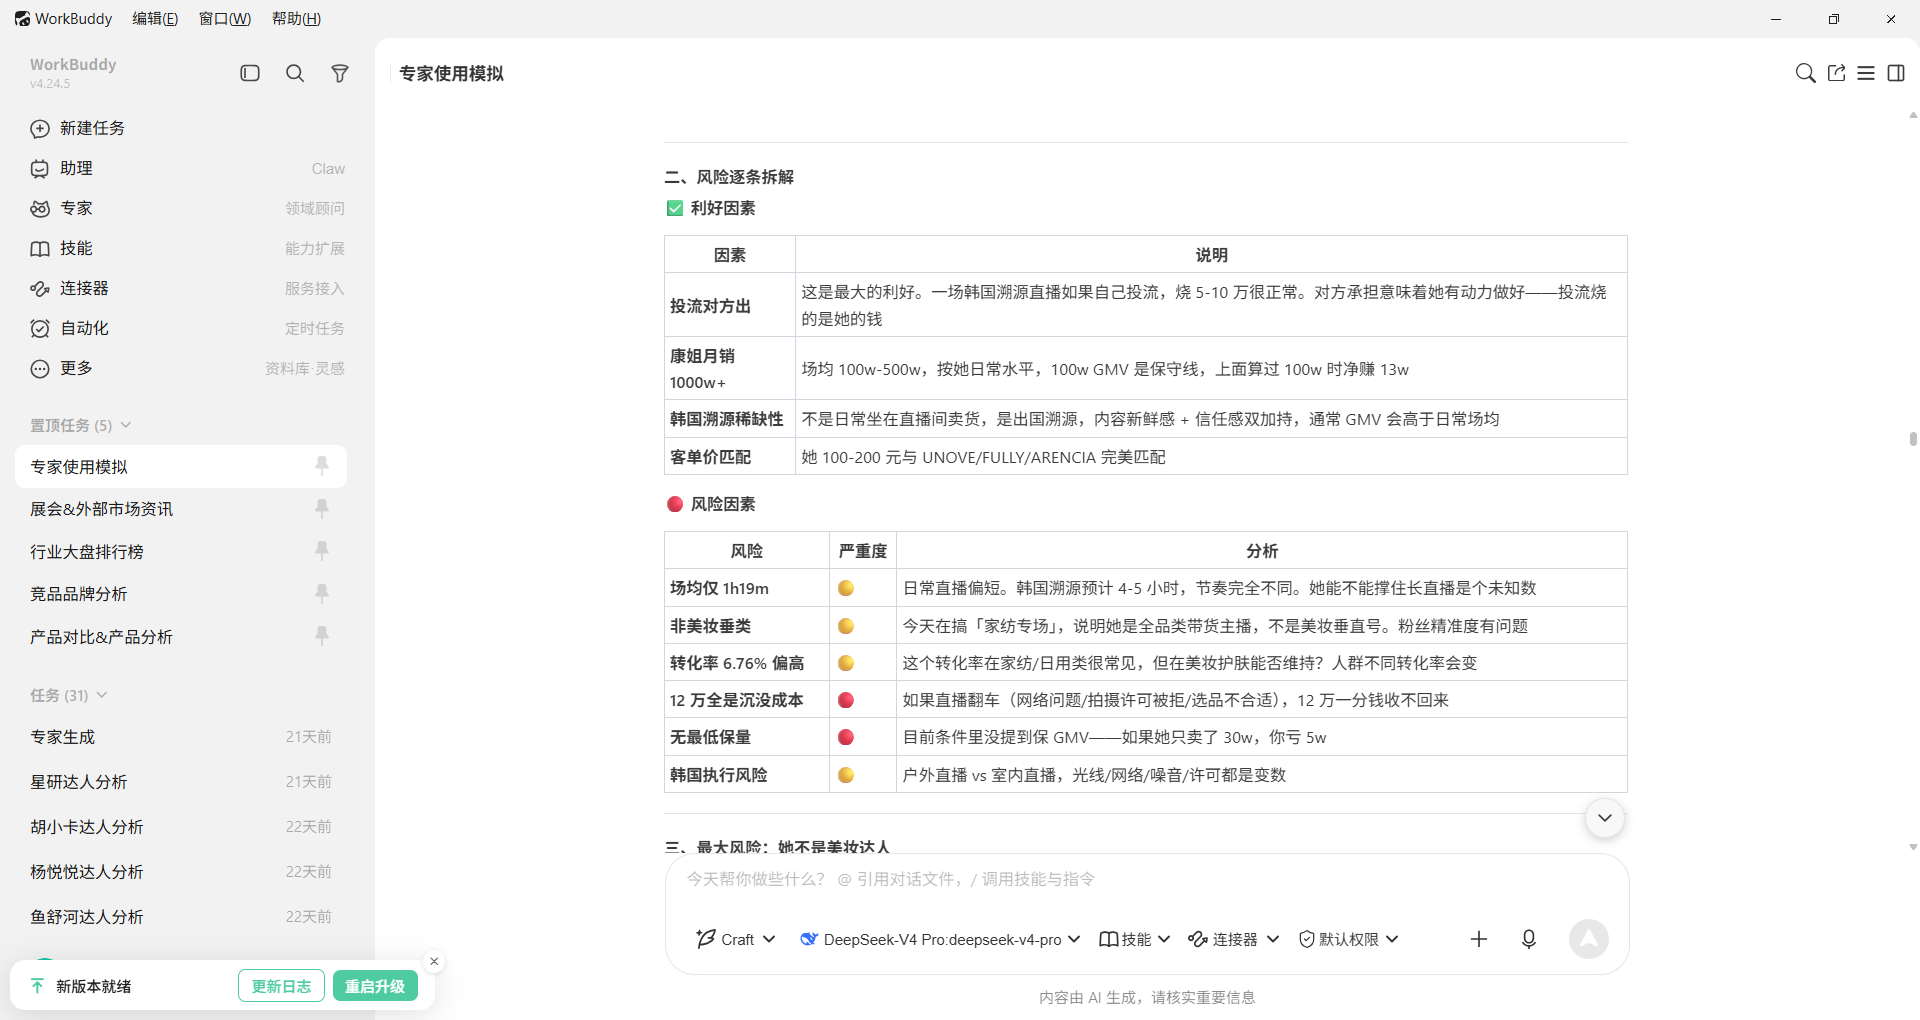Click the 客单价匹配 table cell
Screen dimensions: 1920x1020
pos(730,457)
